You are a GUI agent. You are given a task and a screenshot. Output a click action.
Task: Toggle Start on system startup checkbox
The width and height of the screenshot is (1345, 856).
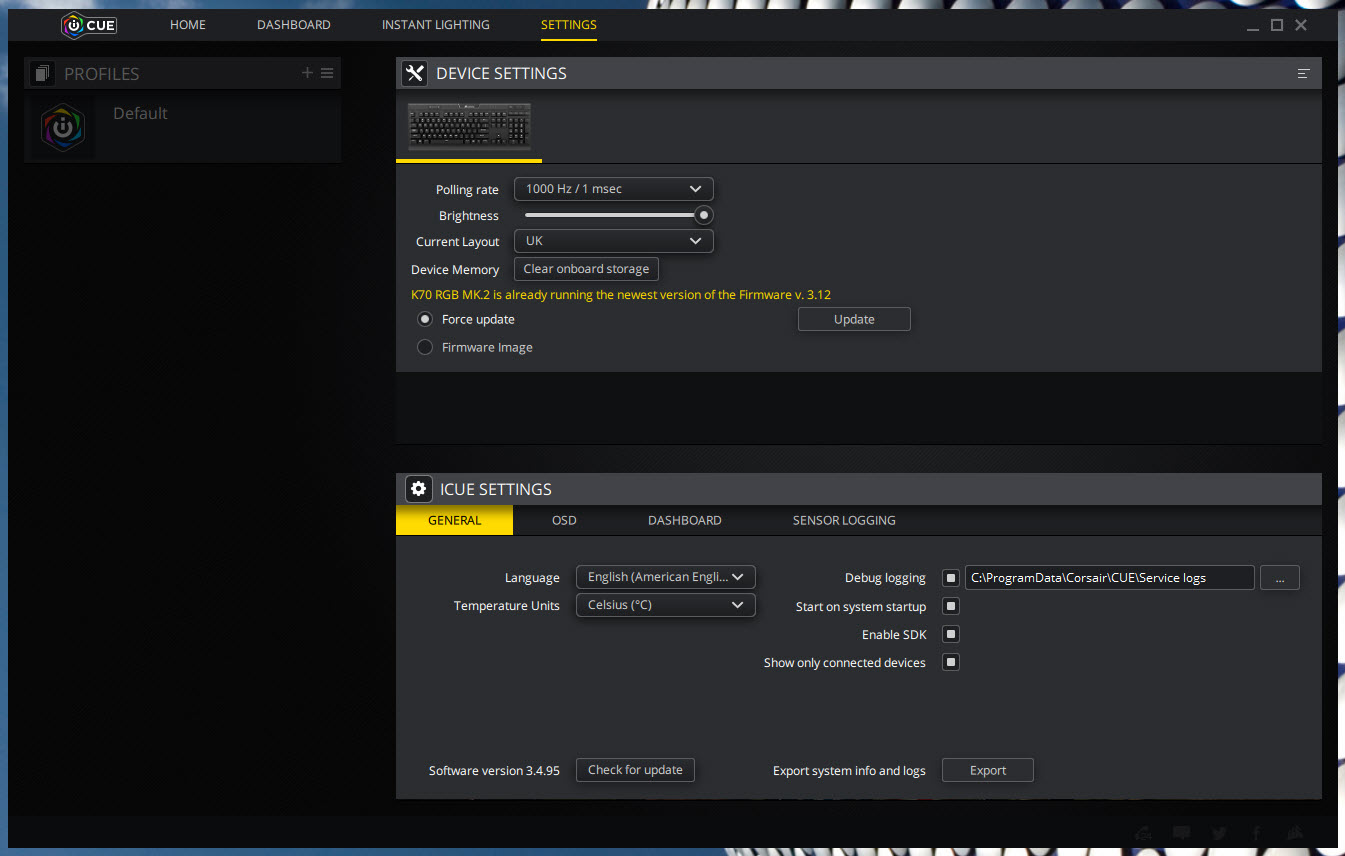click(951, 606)
